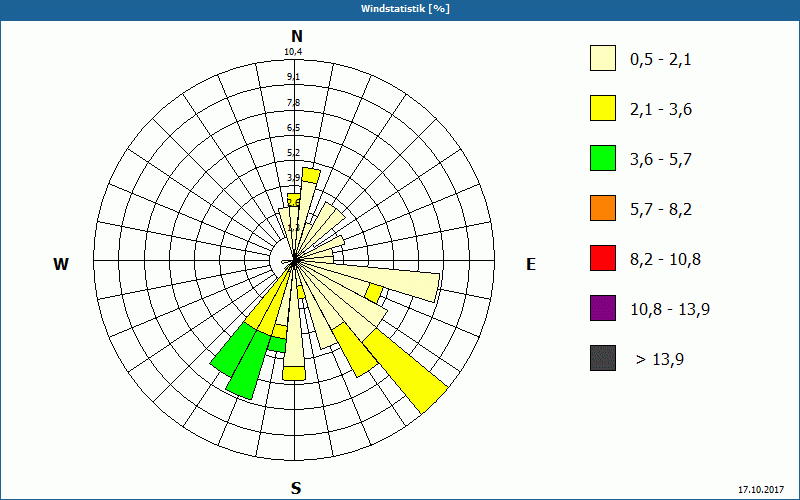Image resolution: width=800 pixels, height=500 pixels.
Task: Click the '6,5' radial axis value
Action: coord(293,128)
